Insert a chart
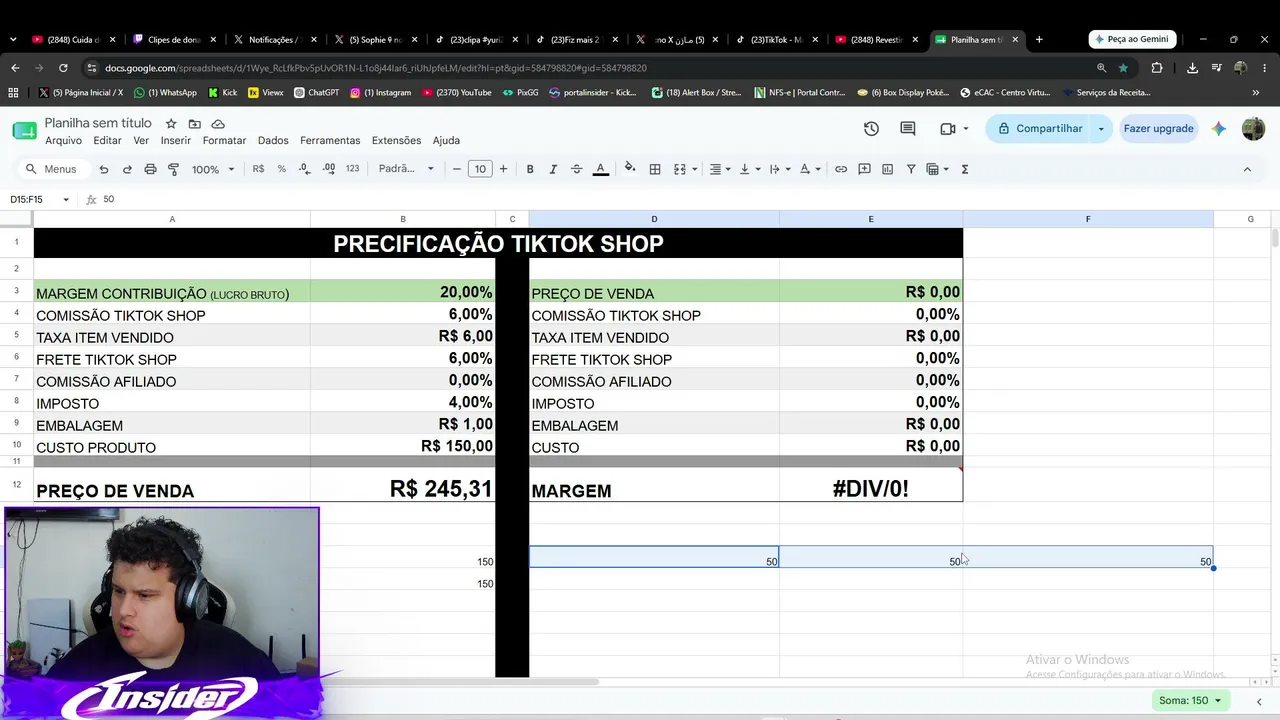 point(887,169)
